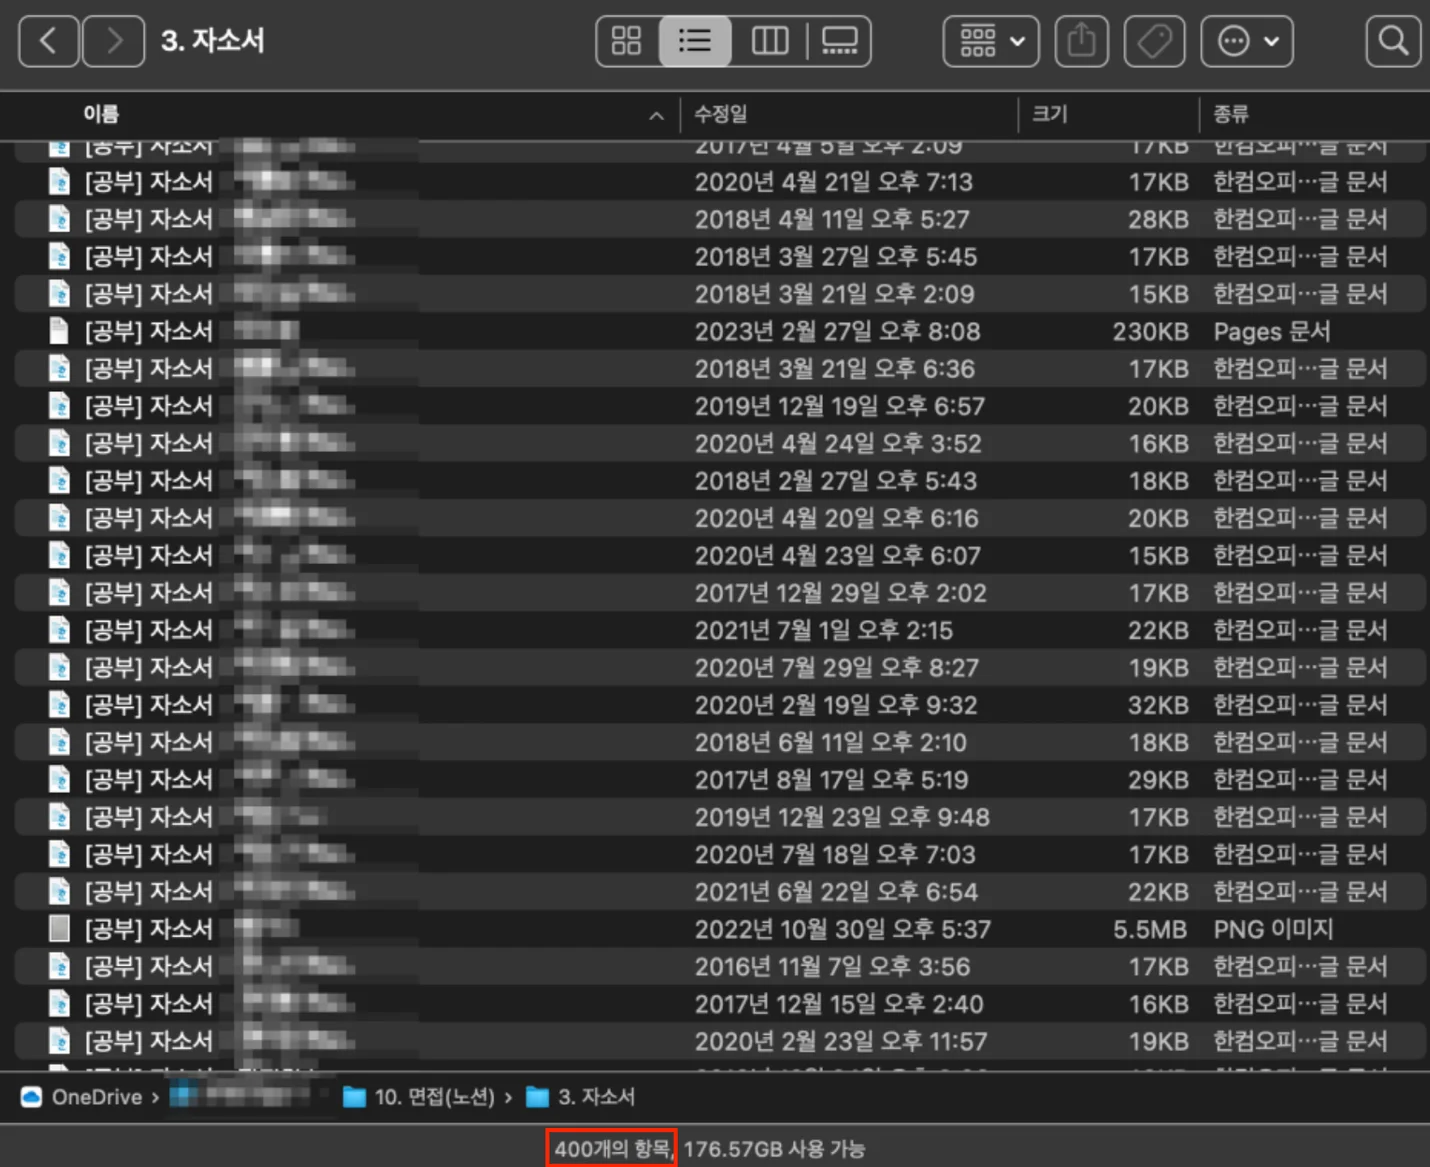This screenshot has height=1167, width=1430.
Task: Click HWP document icon for 2018년 4월 11일 file
Action: [59, 219]
